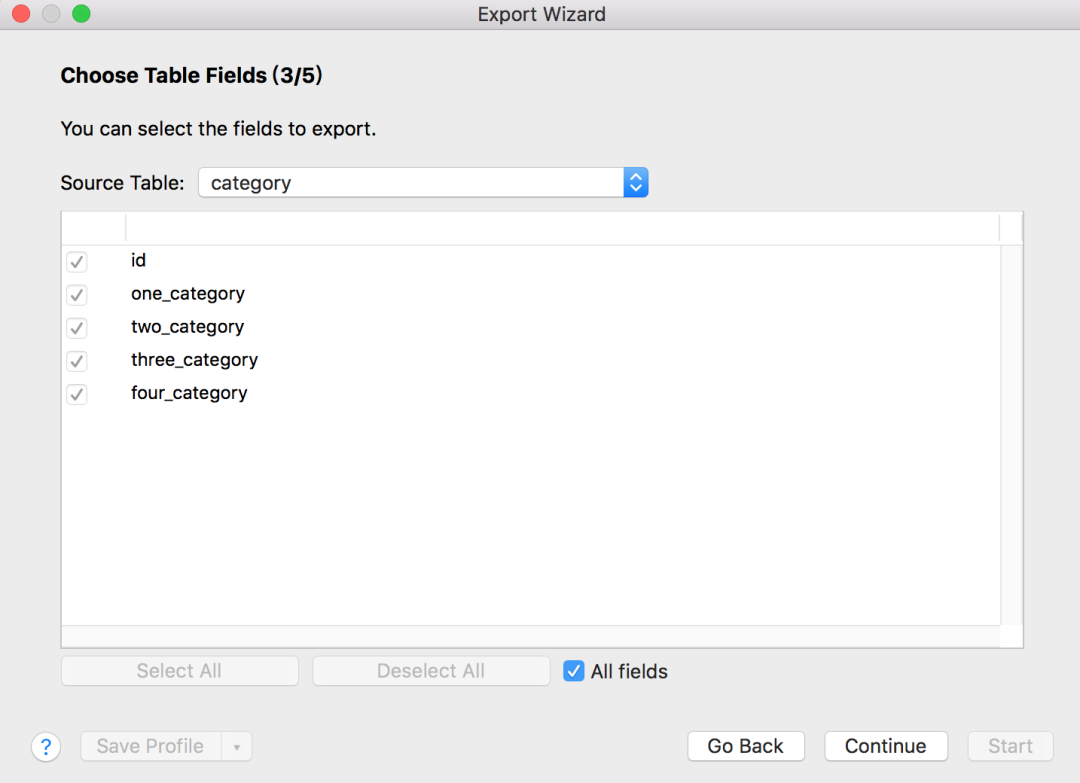
Task: Expand the Save Profile arrow menu
Action: tap(237, 747)
